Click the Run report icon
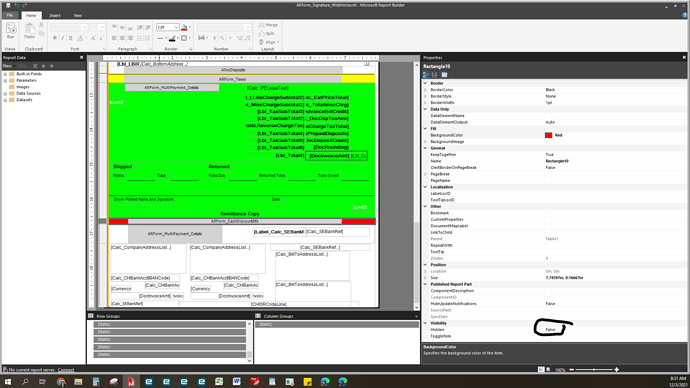This screenshot has width=690, height=388. pos(11,31)
